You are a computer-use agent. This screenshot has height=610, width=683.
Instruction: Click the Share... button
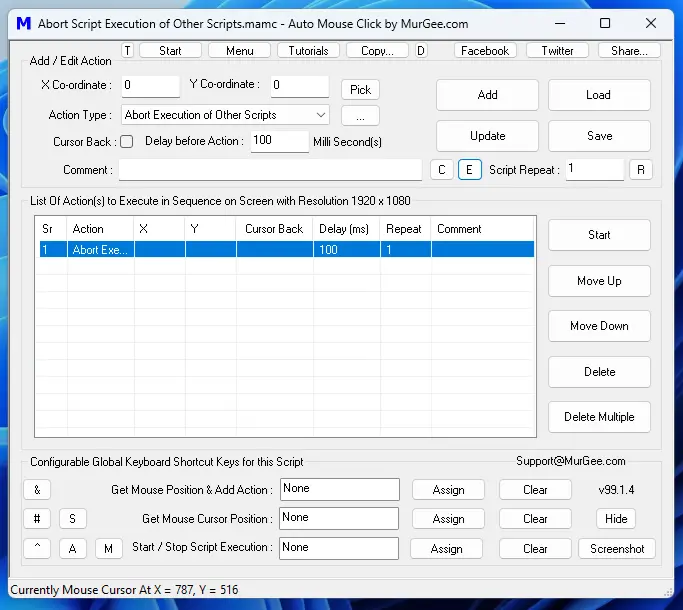click(x=629, y=51)
